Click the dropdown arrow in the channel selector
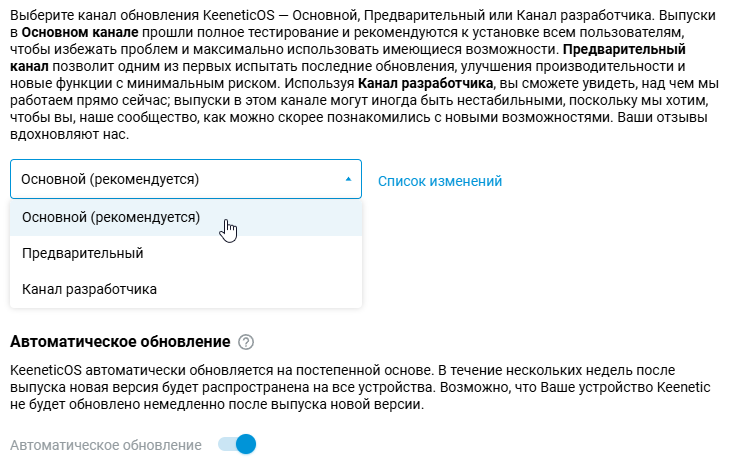The height and width of the screenshot is (466, 730). 348,180
